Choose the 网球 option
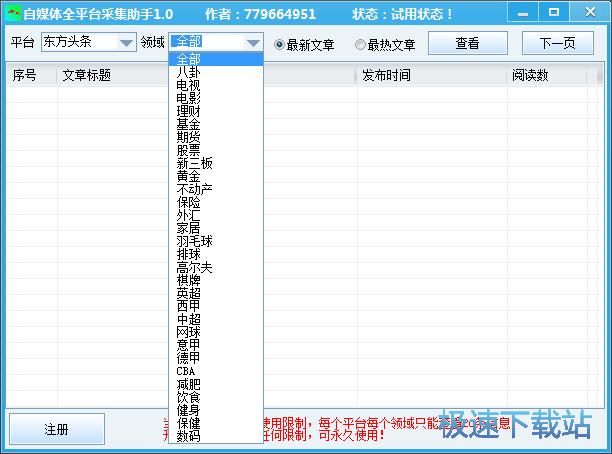This screenshot has width=612, height=454. point(216,332)
